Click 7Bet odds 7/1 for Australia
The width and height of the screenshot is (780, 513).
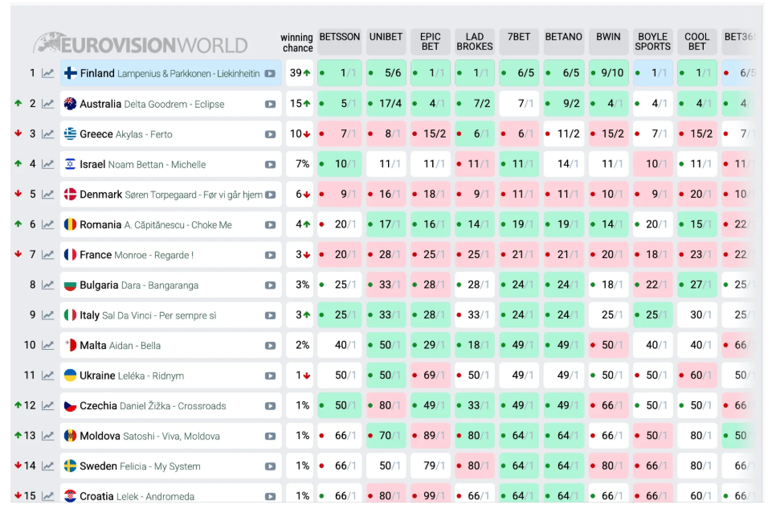click(x=519, y=103)
